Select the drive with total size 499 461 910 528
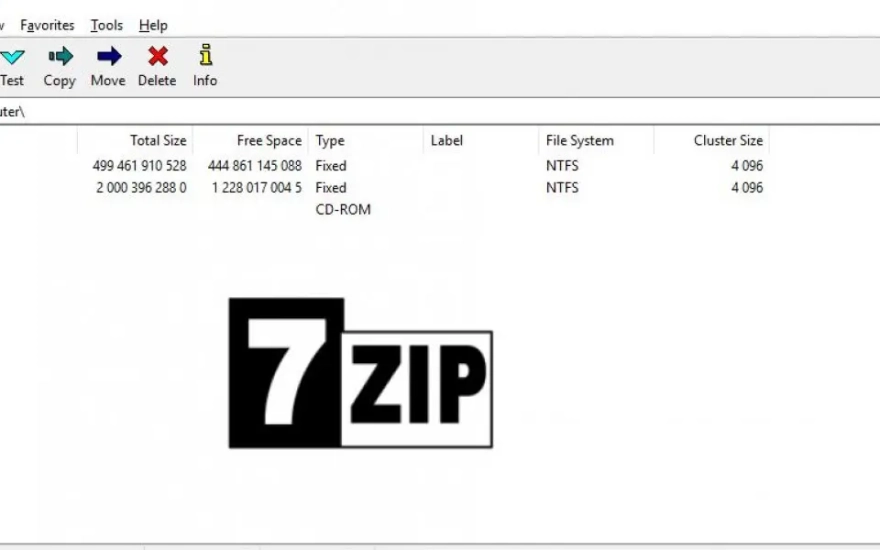 139,166
